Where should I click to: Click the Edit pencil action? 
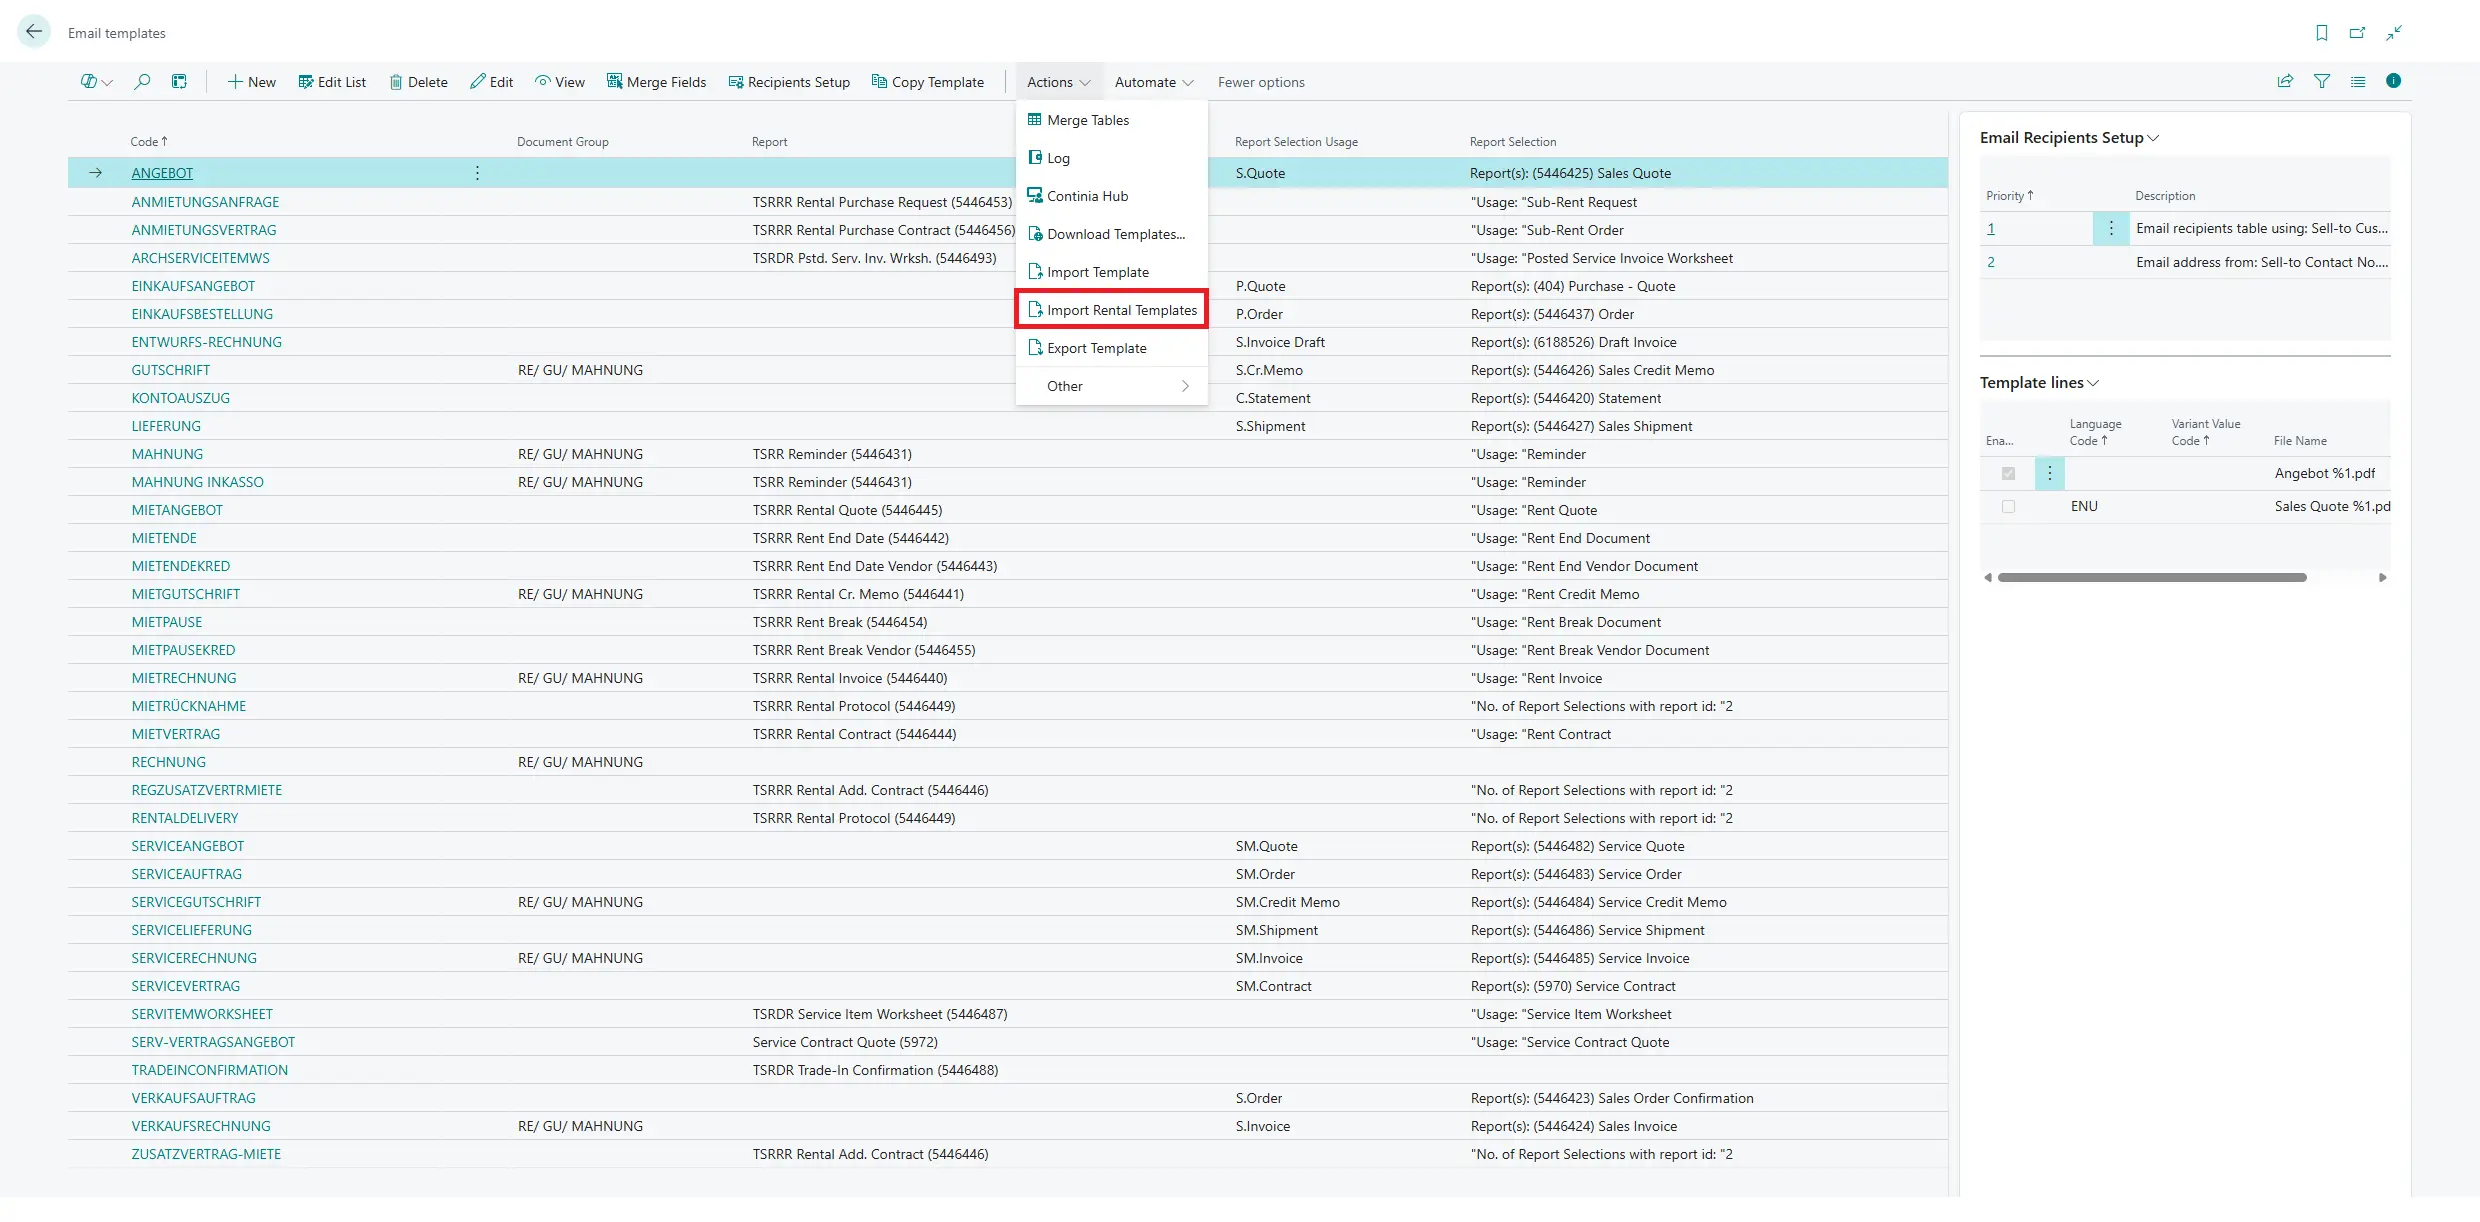point(491,82)
